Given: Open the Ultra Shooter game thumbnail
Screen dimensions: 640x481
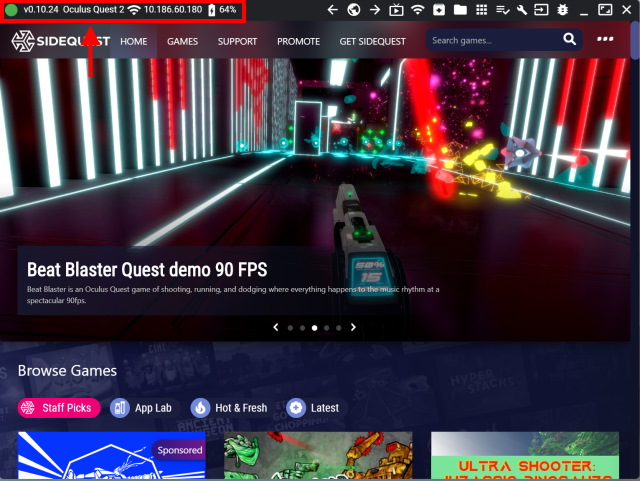Looking at the screenshot, I should point(525,455).
